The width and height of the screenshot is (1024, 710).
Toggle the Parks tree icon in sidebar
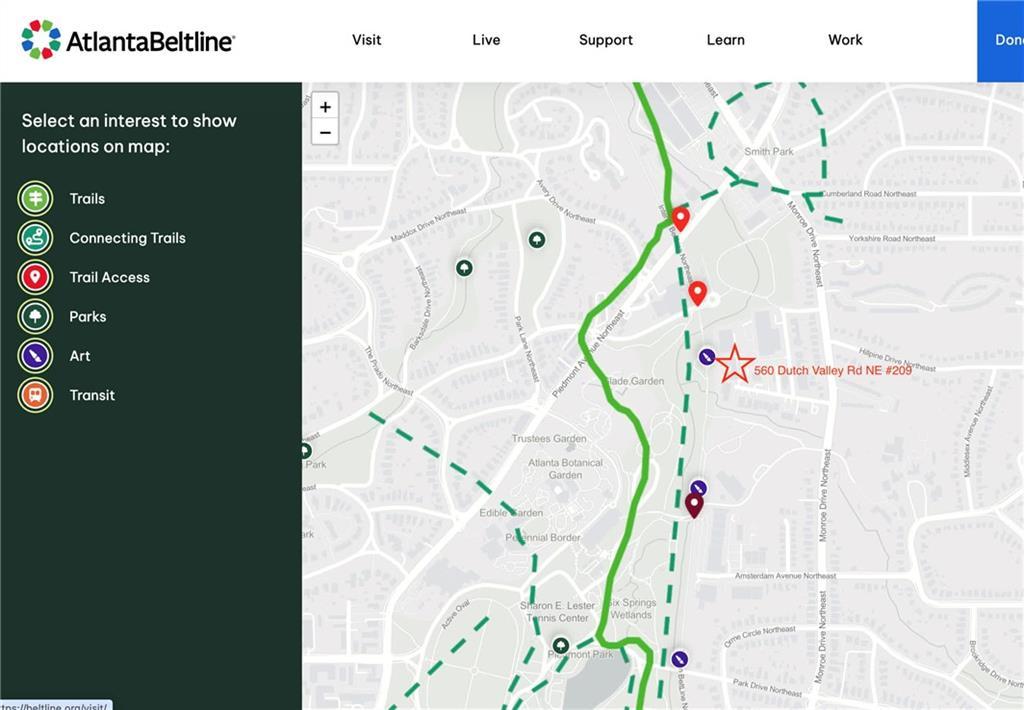click(35, 316)
